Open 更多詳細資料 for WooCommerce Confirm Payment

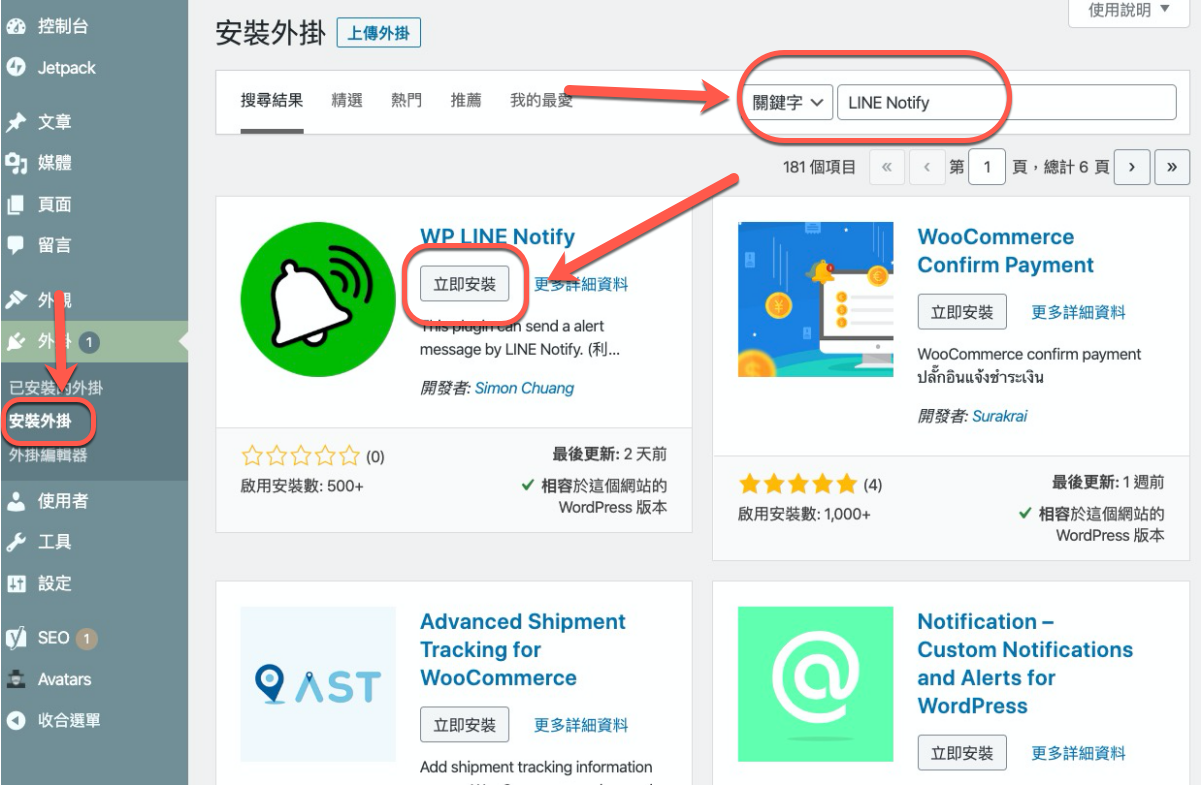(x=1078, y=312)
